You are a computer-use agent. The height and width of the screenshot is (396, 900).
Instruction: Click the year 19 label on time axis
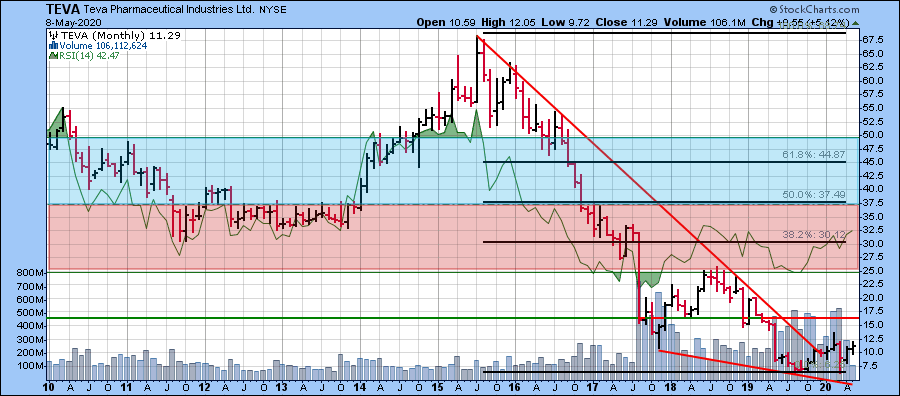pos(749,388)
